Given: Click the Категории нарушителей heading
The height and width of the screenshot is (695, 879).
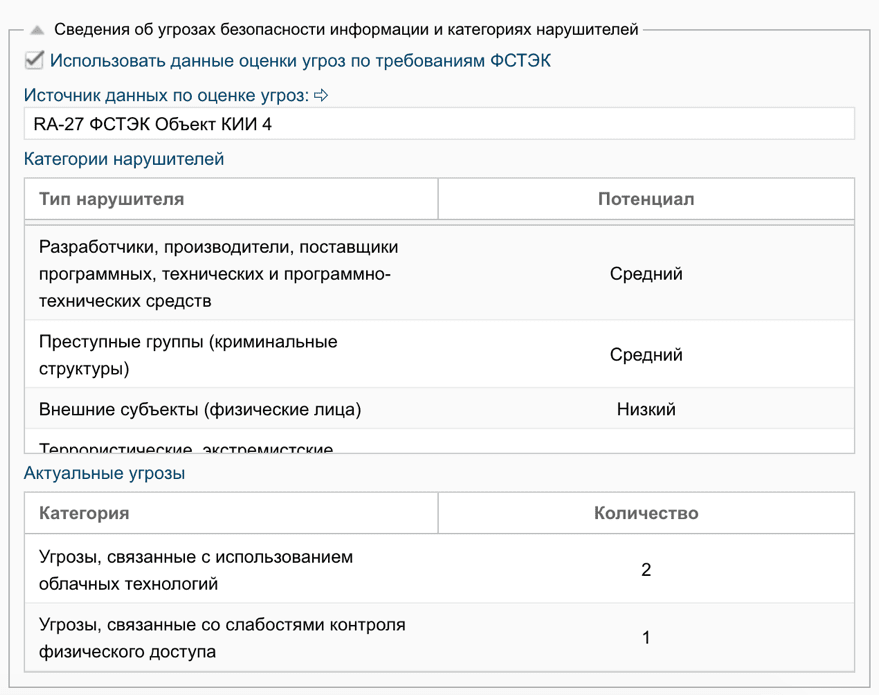Looking at the screenshot, I should pyautogui.click(x=124, y=159).
